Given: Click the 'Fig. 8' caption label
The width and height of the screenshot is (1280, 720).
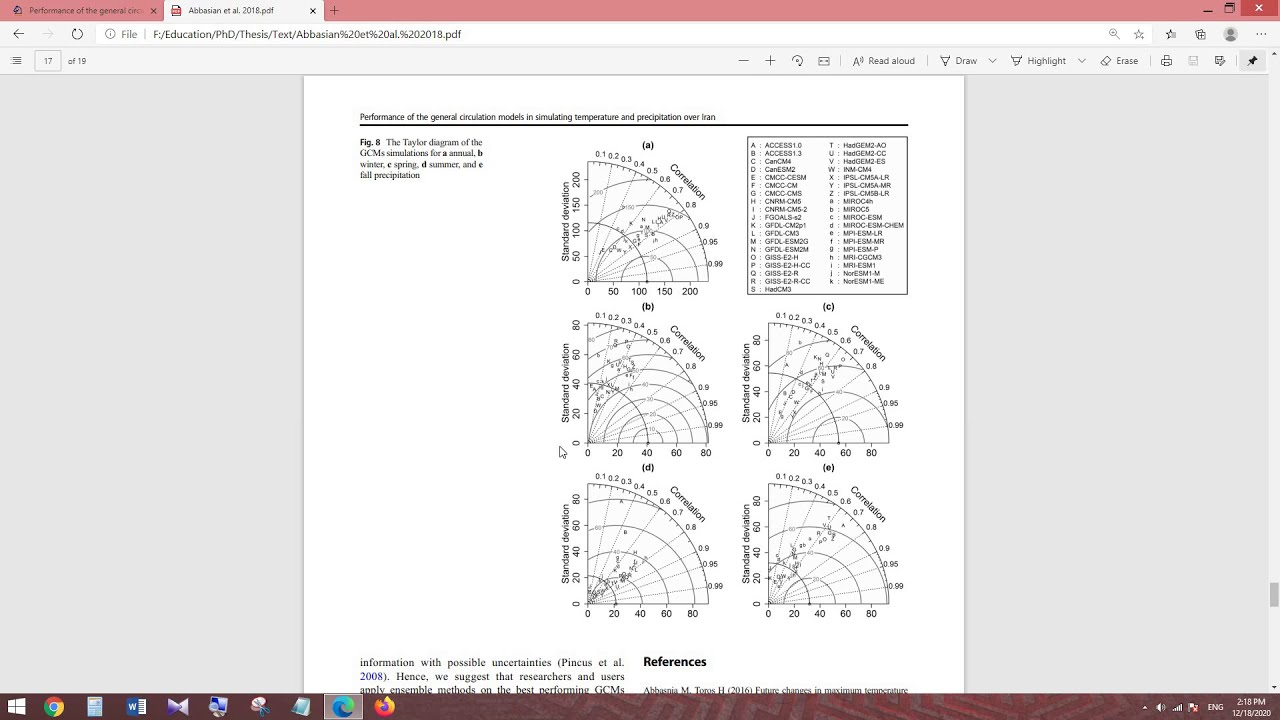Looking at the screenshot, I should click(x=370, y=143).
